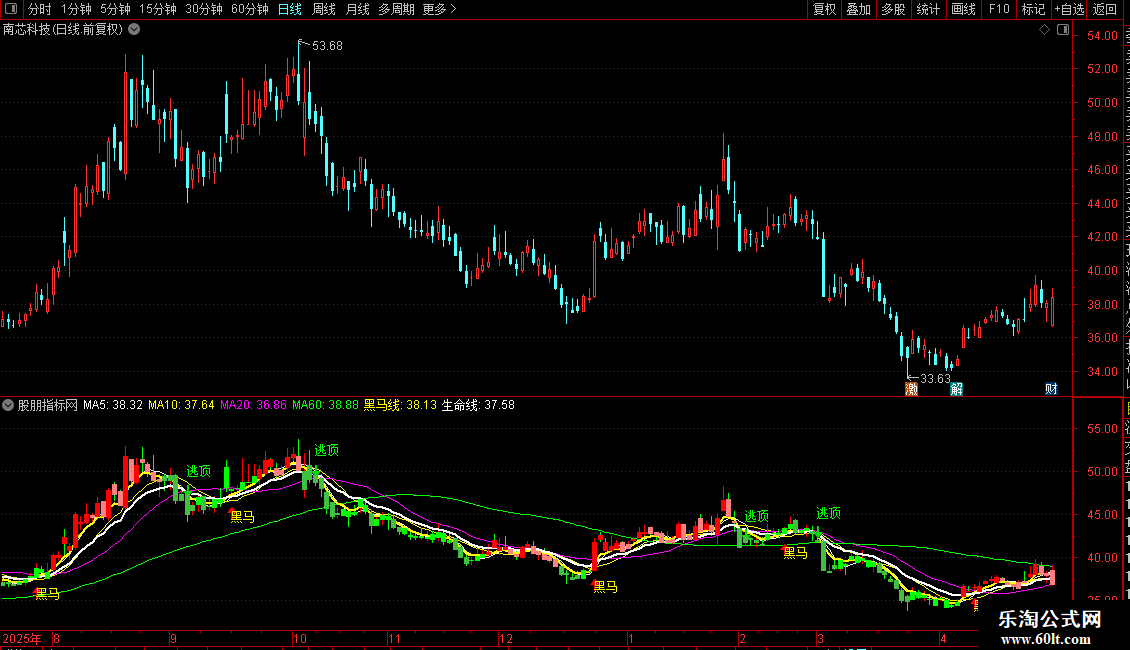Click the month 12 marker on time axis

pyautogui.click(x=506, y=638)
